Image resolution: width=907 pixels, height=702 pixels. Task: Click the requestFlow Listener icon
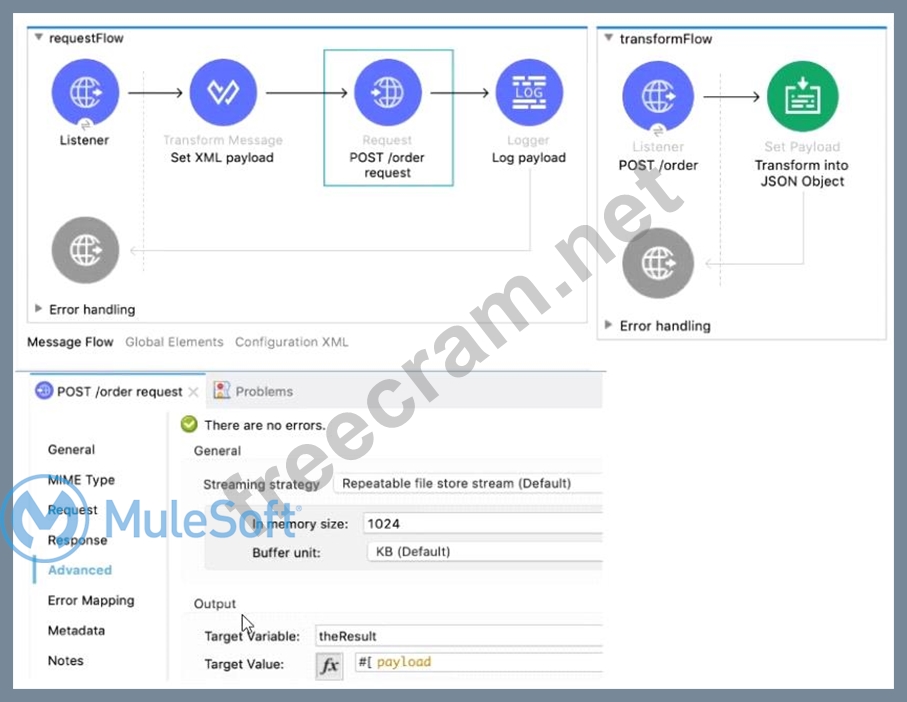[x=85, y=93]
